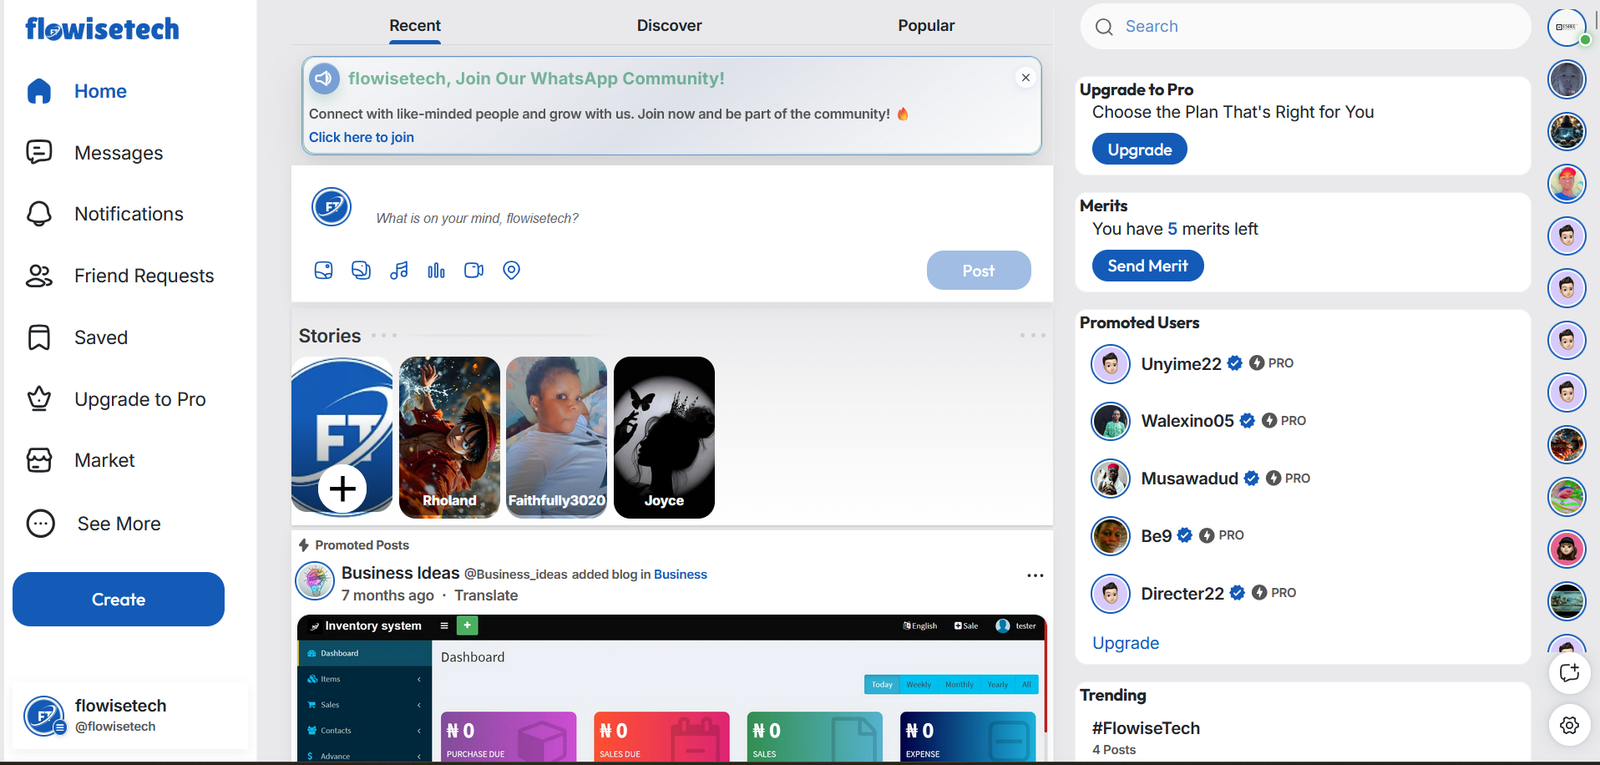The image size is (1600, 765).
Task: Start a new chat with the plus bubble icon
Action: pos(1569,673)
